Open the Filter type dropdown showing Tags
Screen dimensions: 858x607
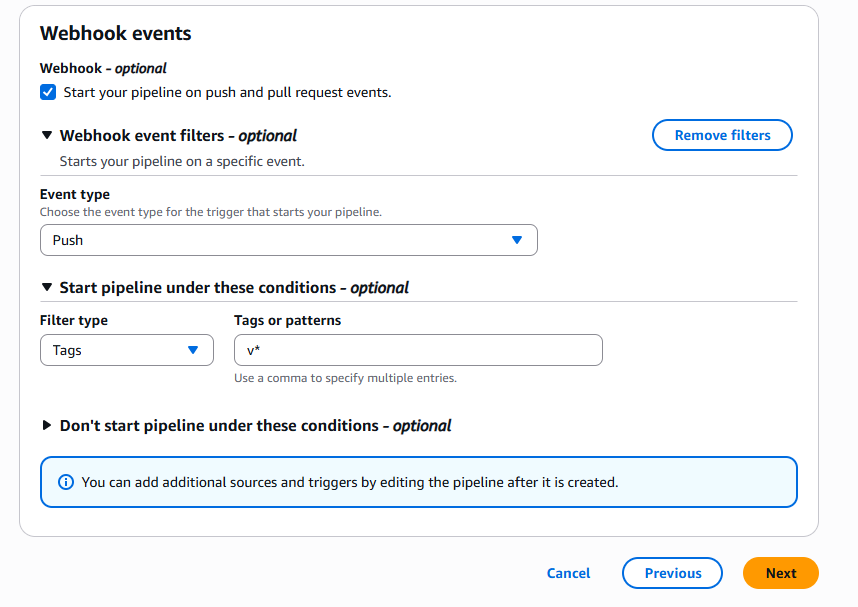[x=126, y=350]
